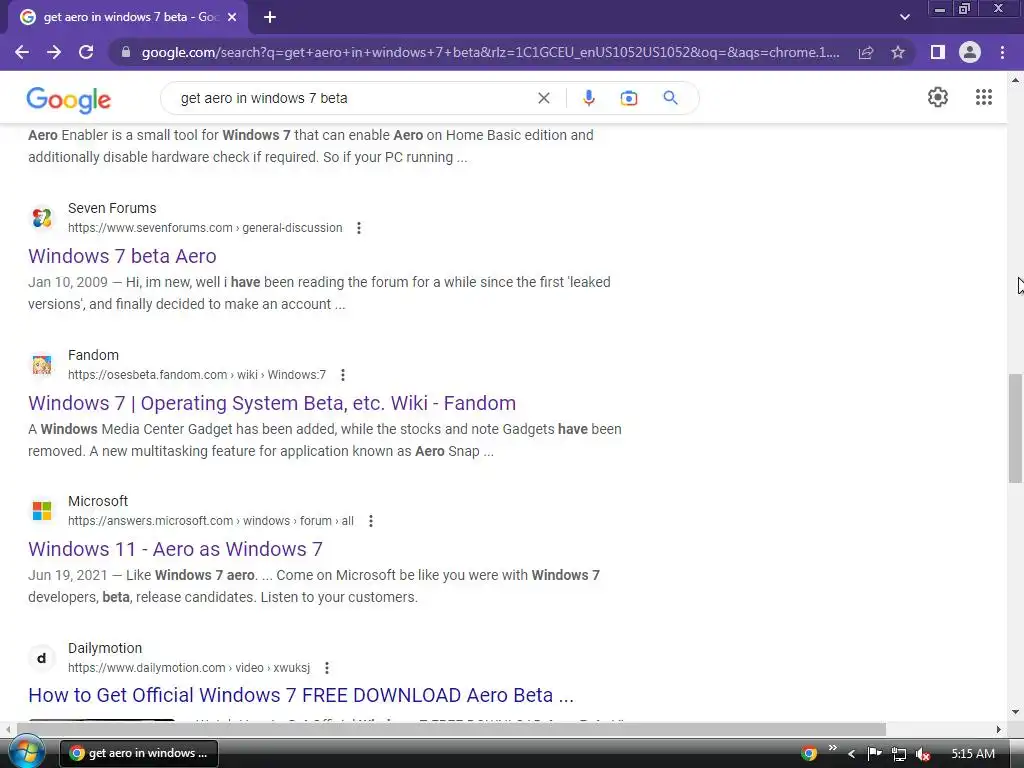Click the Microsoft logo favicon
Screen dimensions: 1024x768
tap(42, 511)
